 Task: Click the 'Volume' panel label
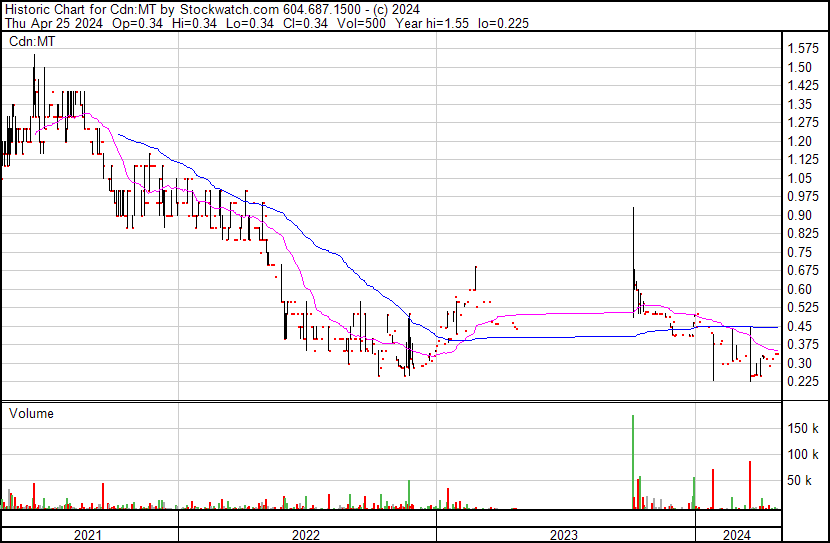[31, 413]
